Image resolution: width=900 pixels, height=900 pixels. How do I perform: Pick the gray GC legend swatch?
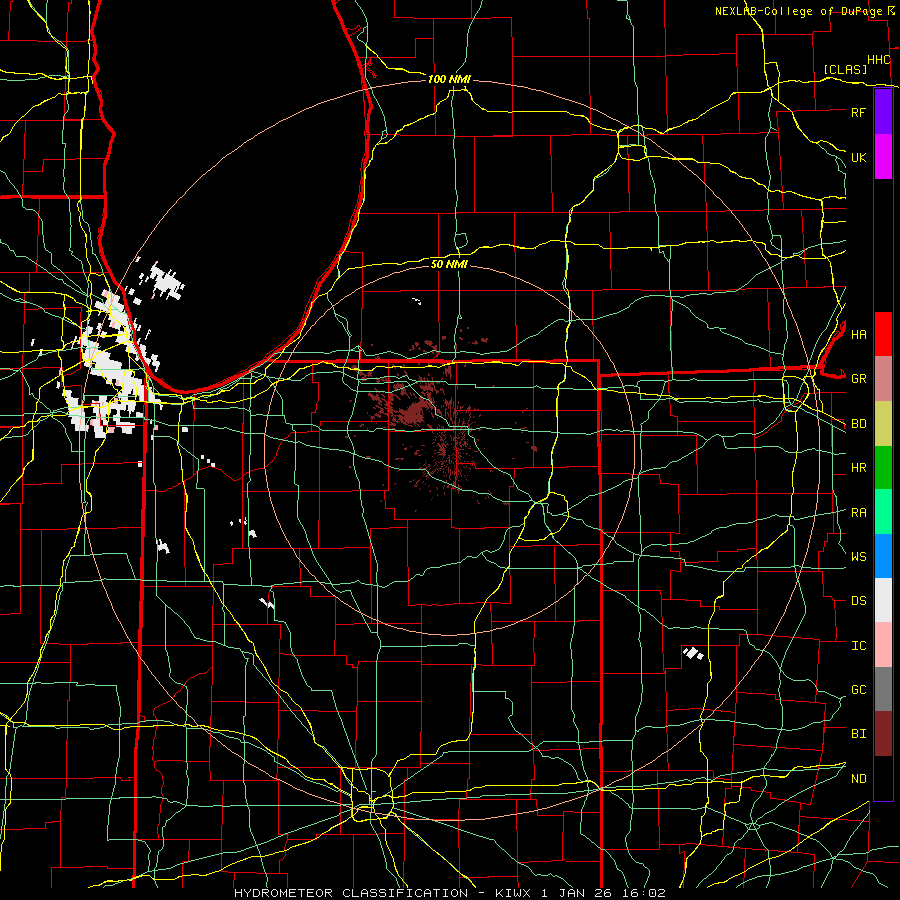pos(883,689)
